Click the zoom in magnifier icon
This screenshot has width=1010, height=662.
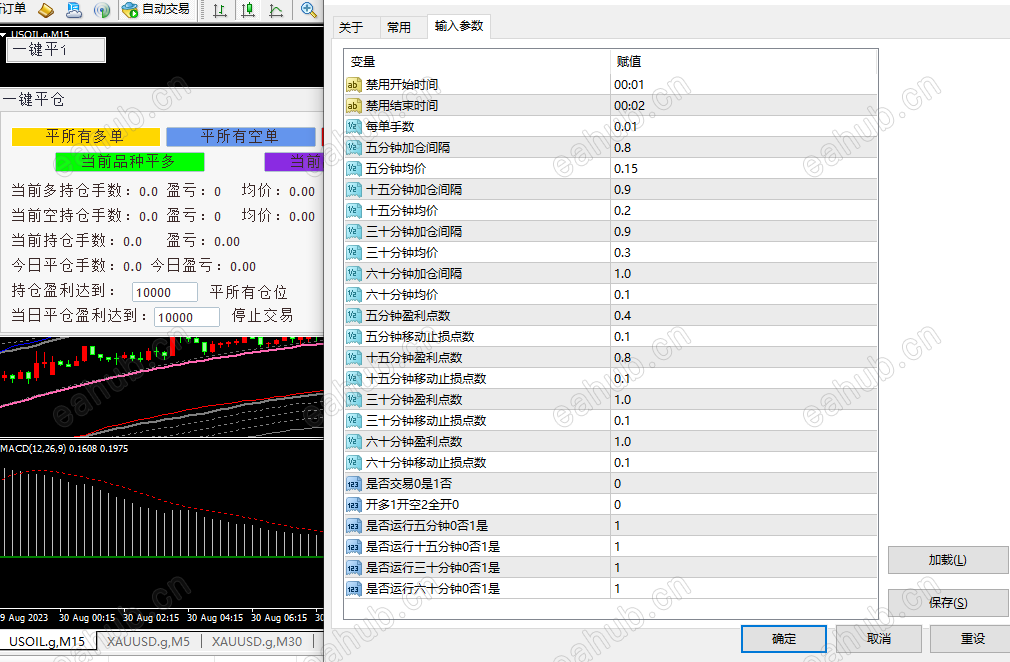(308, 10)
